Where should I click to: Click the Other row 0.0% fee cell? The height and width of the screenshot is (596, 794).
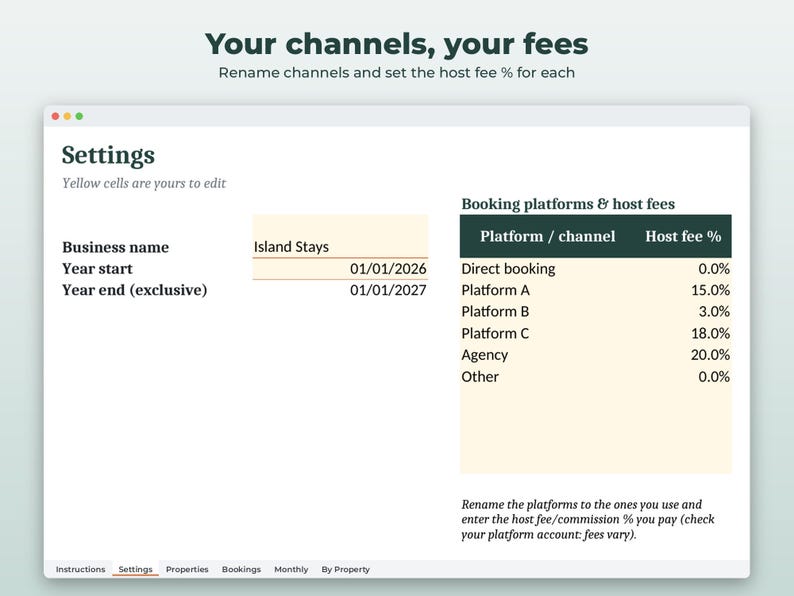(684, 377)
